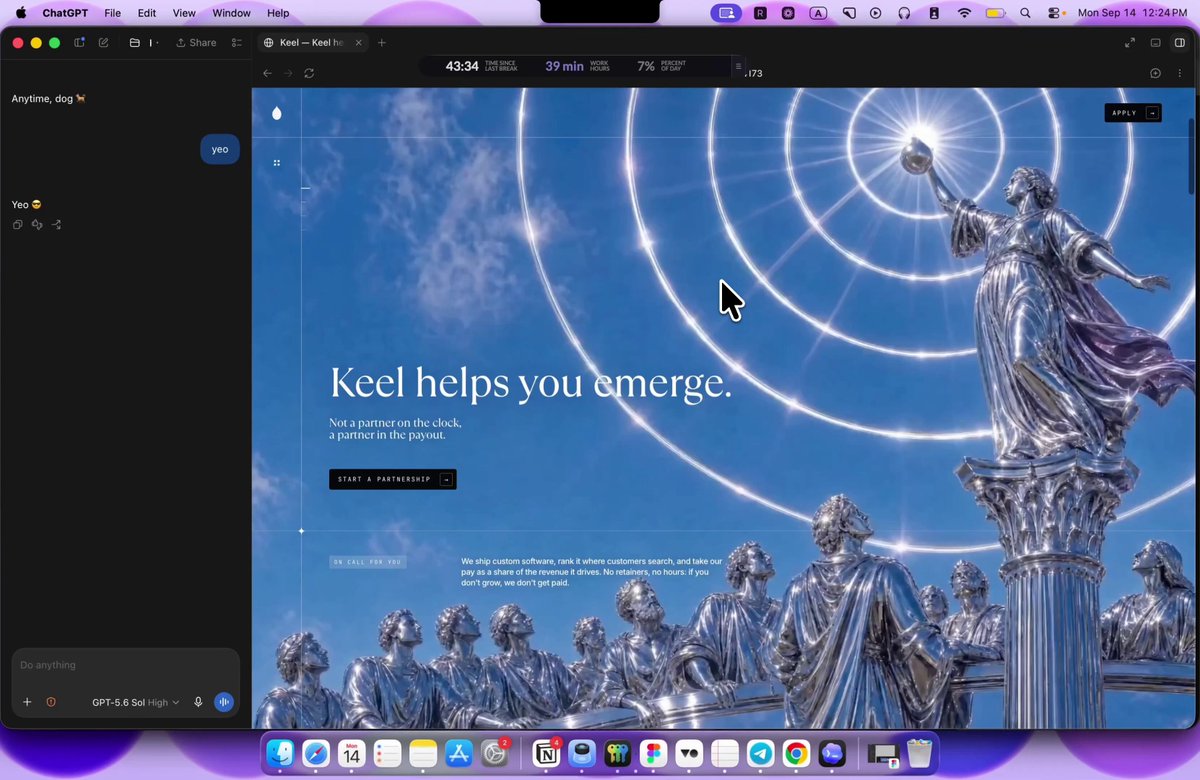1200x780 pixels.
Task: Start a new chat with the compose icon
Action: 103,43
